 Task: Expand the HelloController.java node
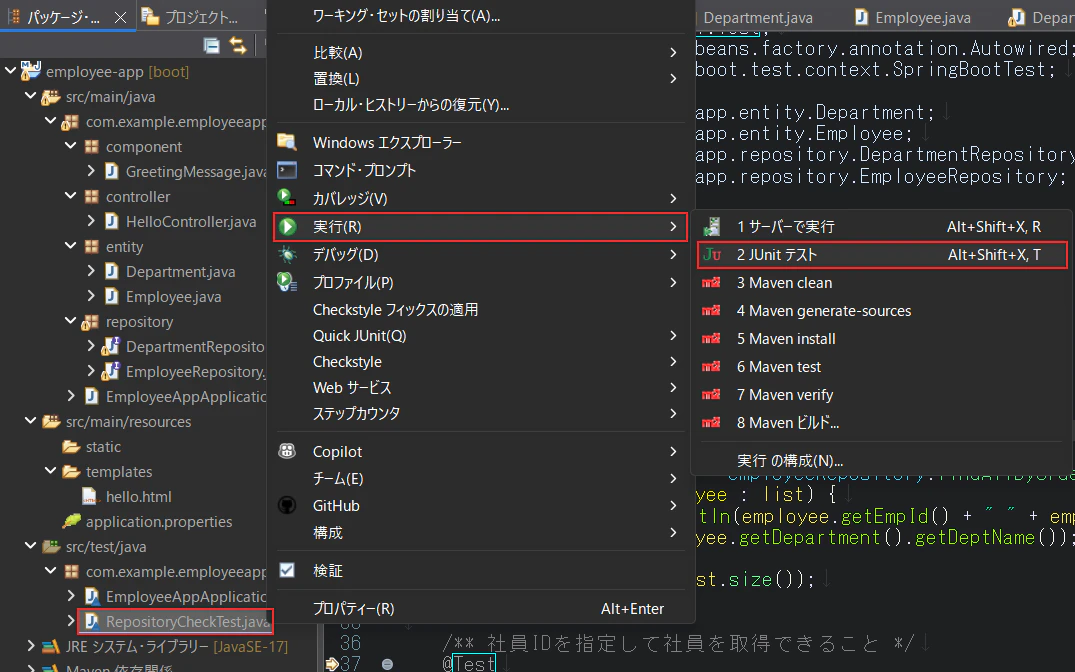pyautogui.click(x=90, y=221)
